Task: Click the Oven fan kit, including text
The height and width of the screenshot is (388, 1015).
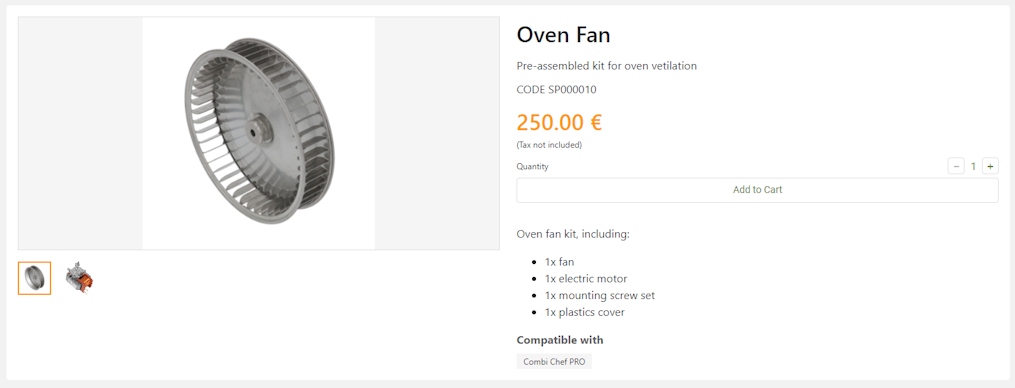Action: coord(573,234)
